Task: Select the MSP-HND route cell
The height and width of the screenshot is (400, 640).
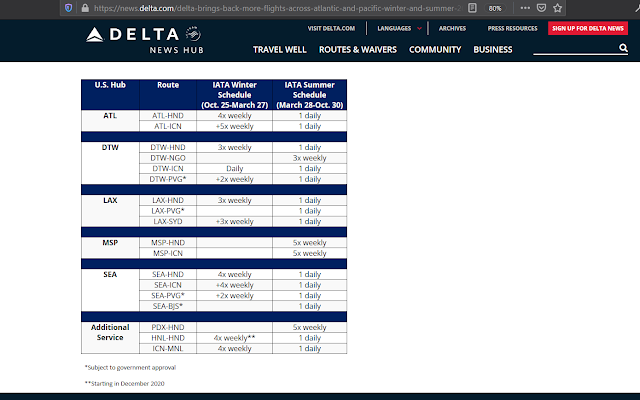Action: click(x=168, y=243)
